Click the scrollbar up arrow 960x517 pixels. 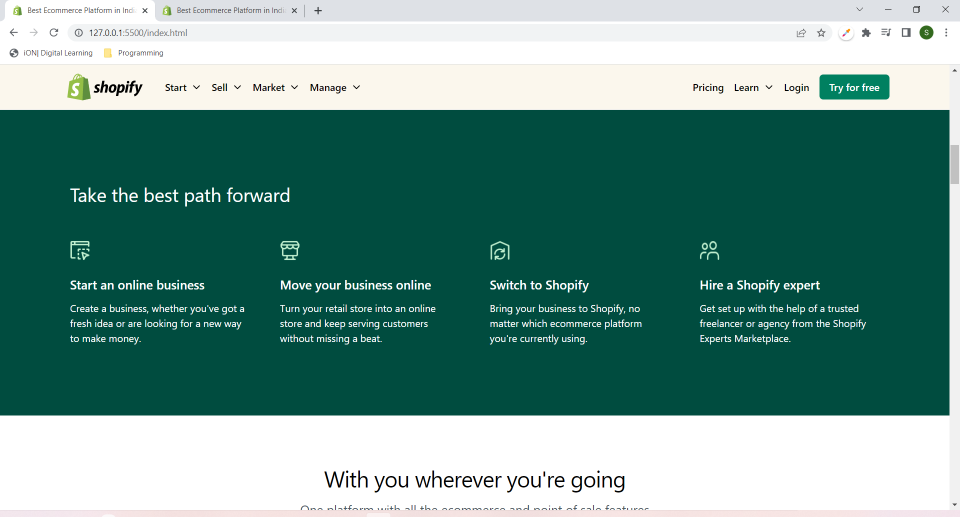point(954,70)
